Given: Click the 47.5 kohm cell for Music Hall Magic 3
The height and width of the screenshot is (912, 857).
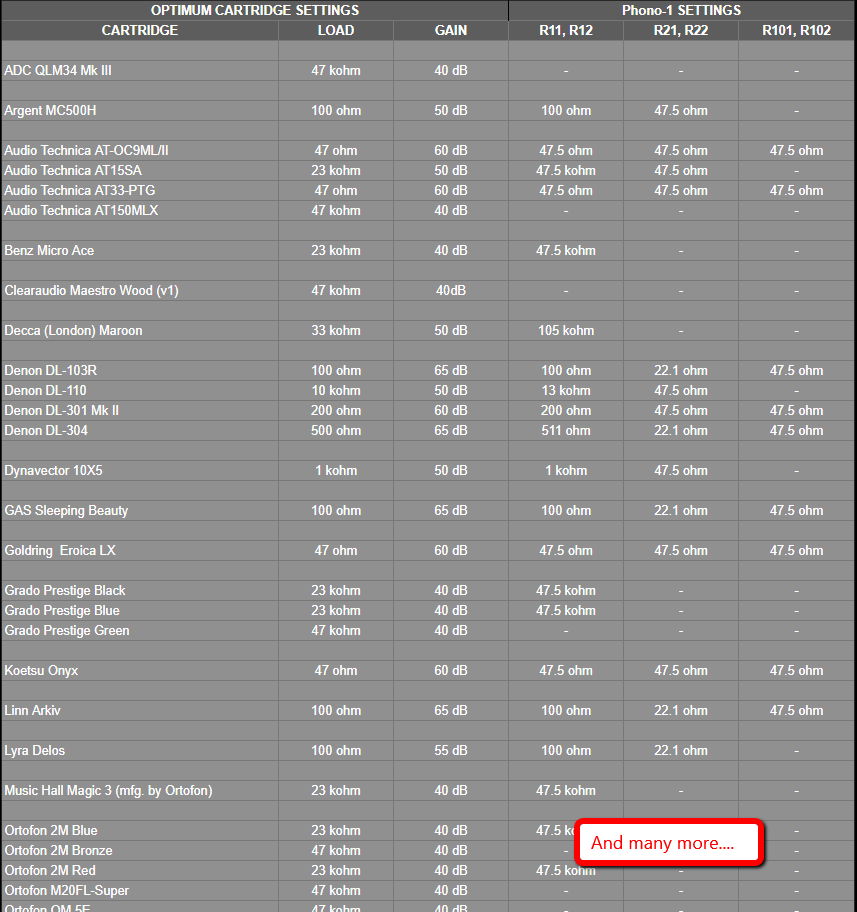Looking at the screenshot, I should (x=566, y=790).
